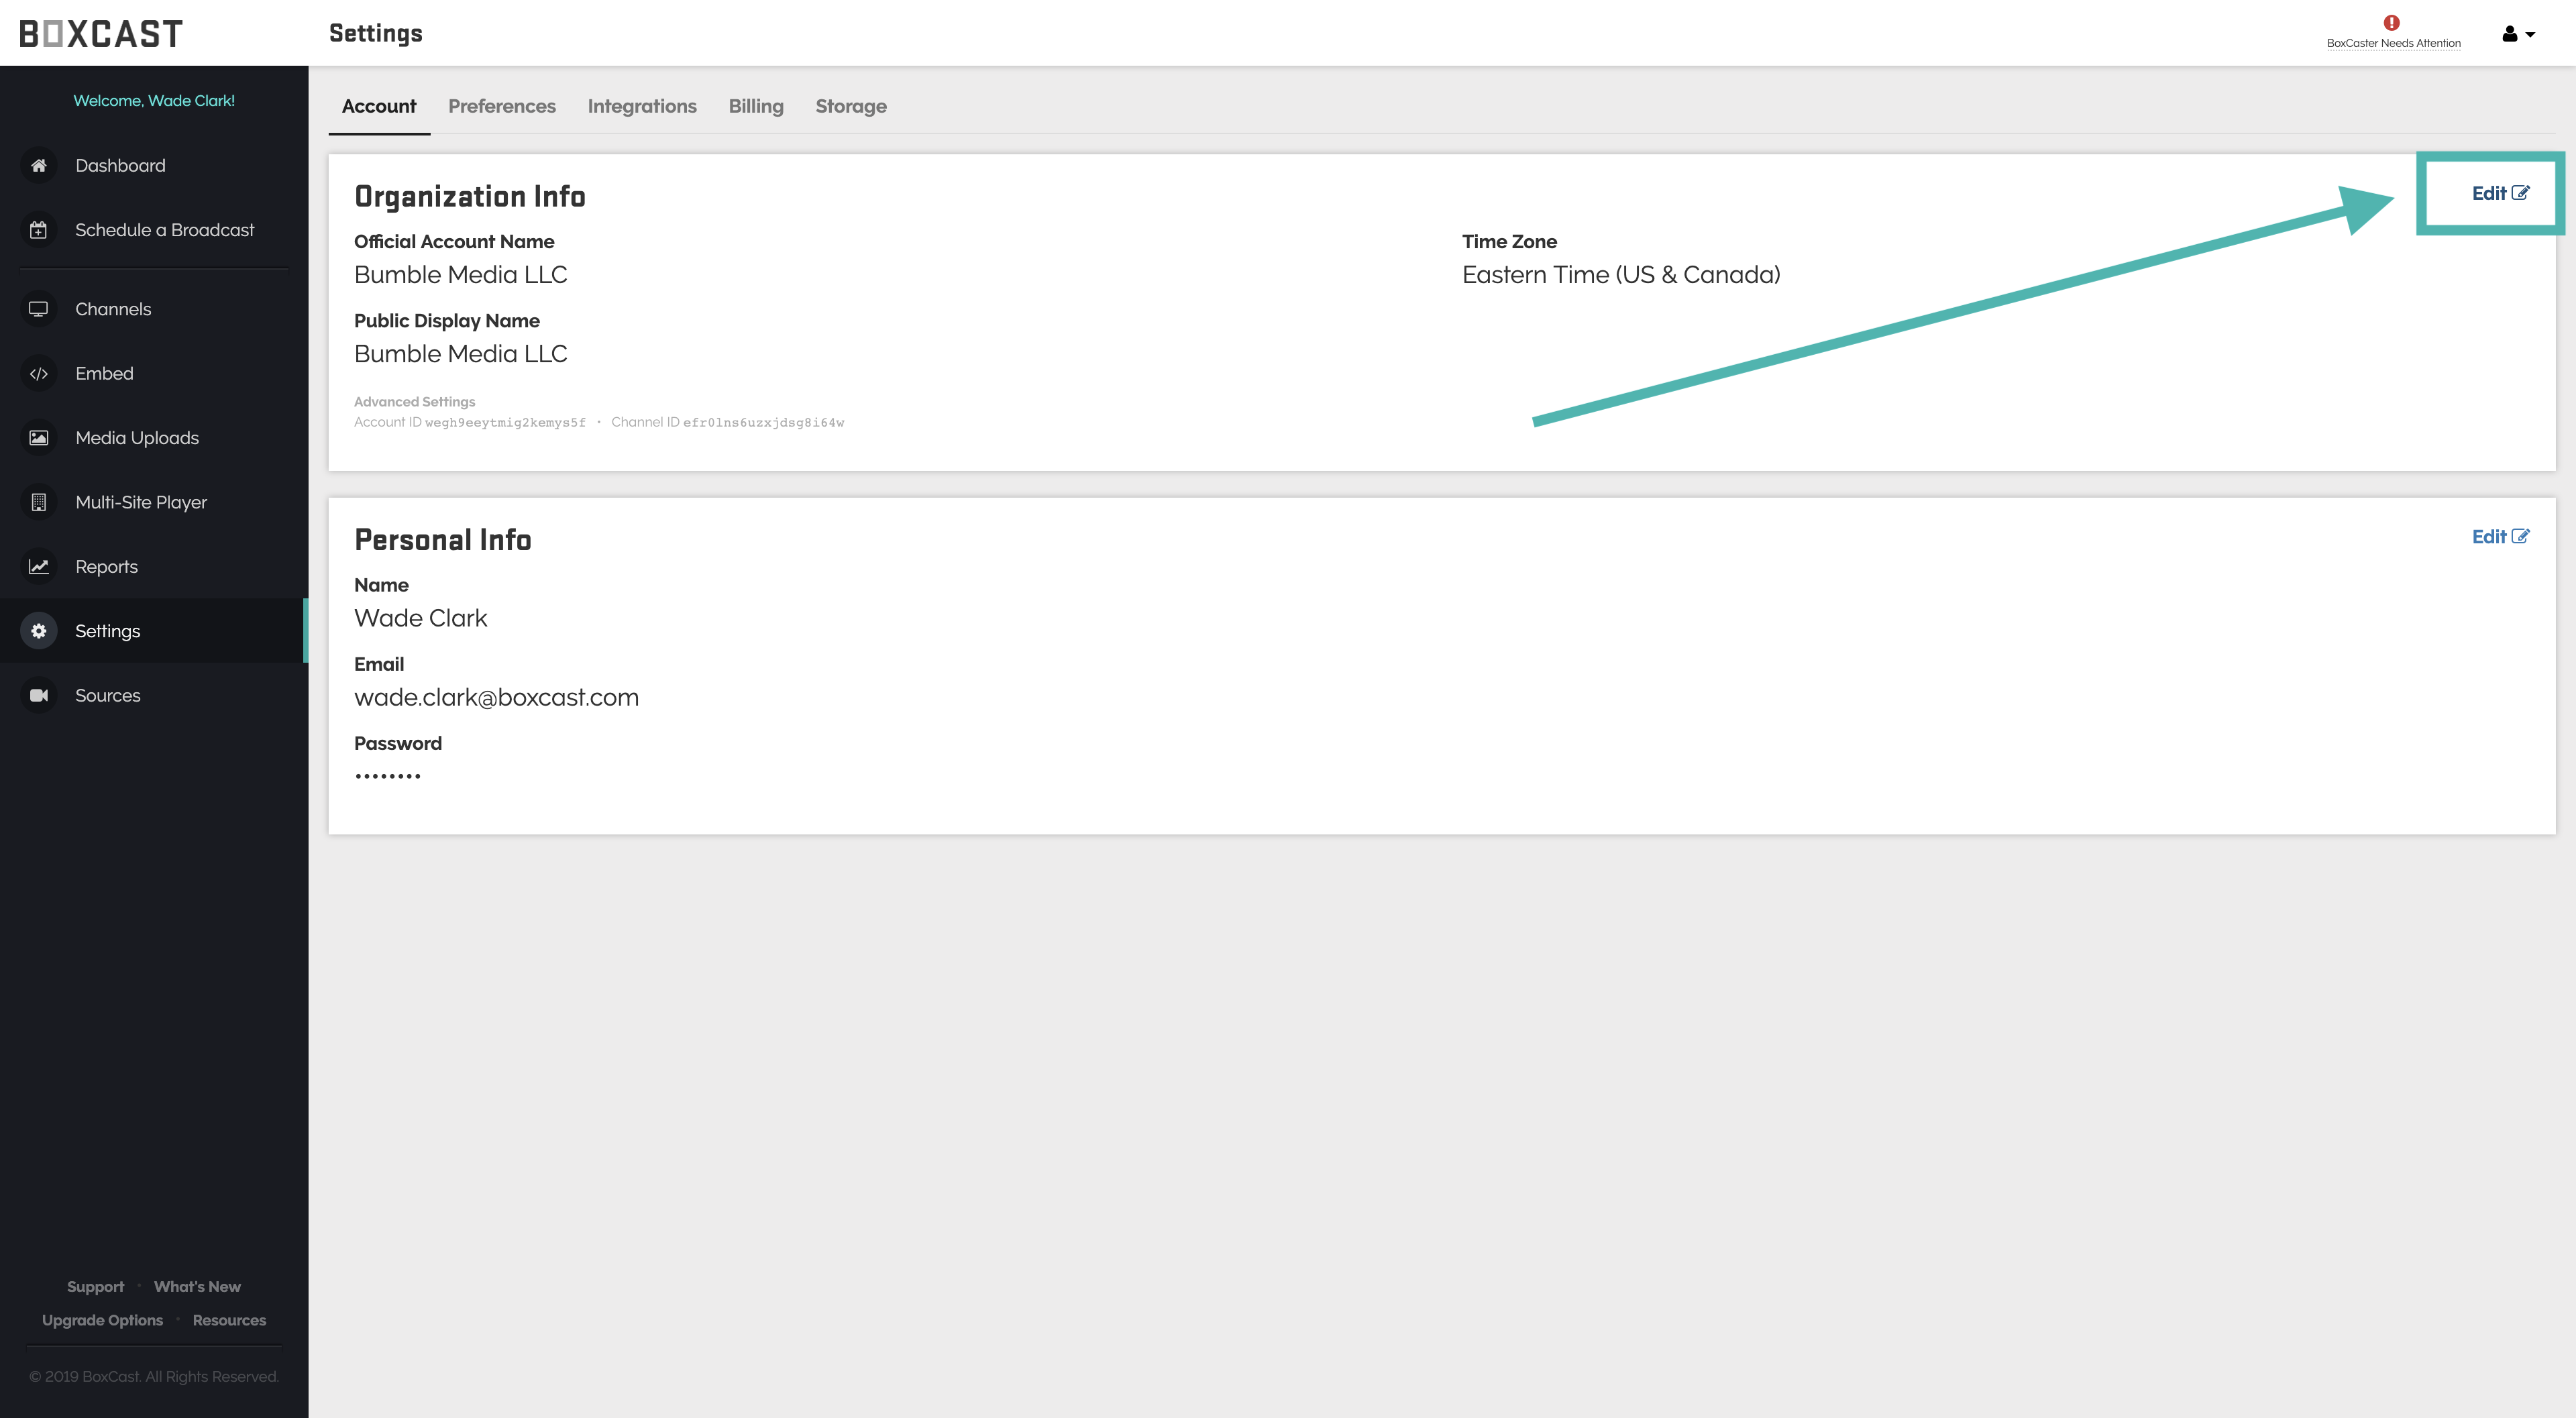Image resolution: width=2576 pixels, height=1418 pixels.
Task: Click the Dashboard home icon
Action: pyautogui.click(x=38, y=166)
